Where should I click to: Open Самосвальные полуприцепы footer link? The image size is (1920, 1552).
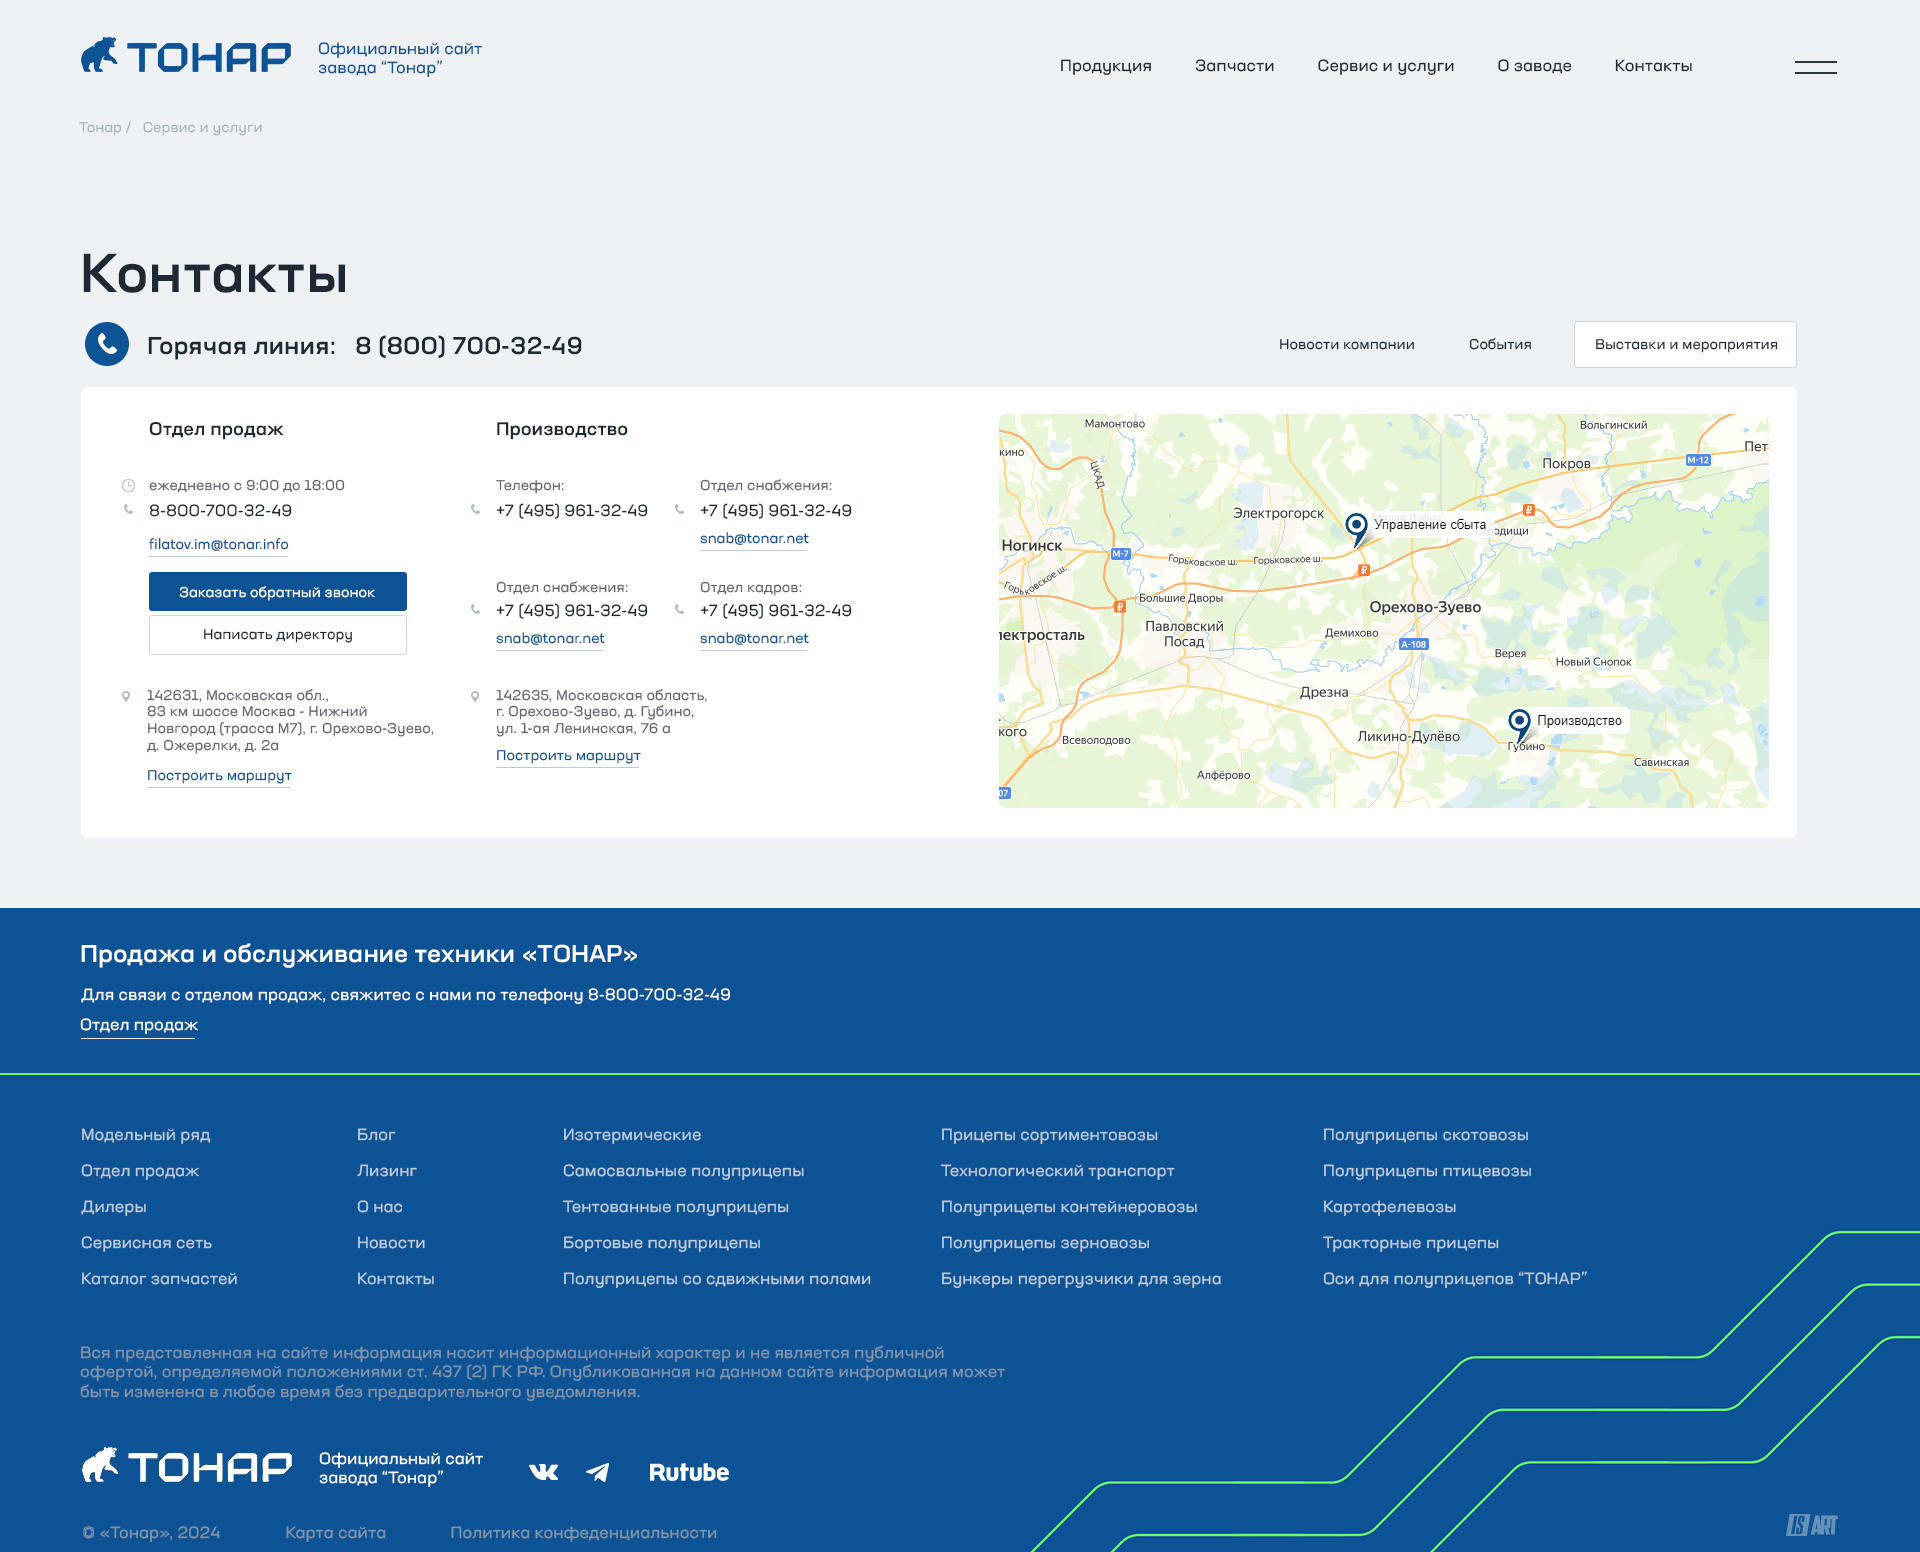[684, 1171]
